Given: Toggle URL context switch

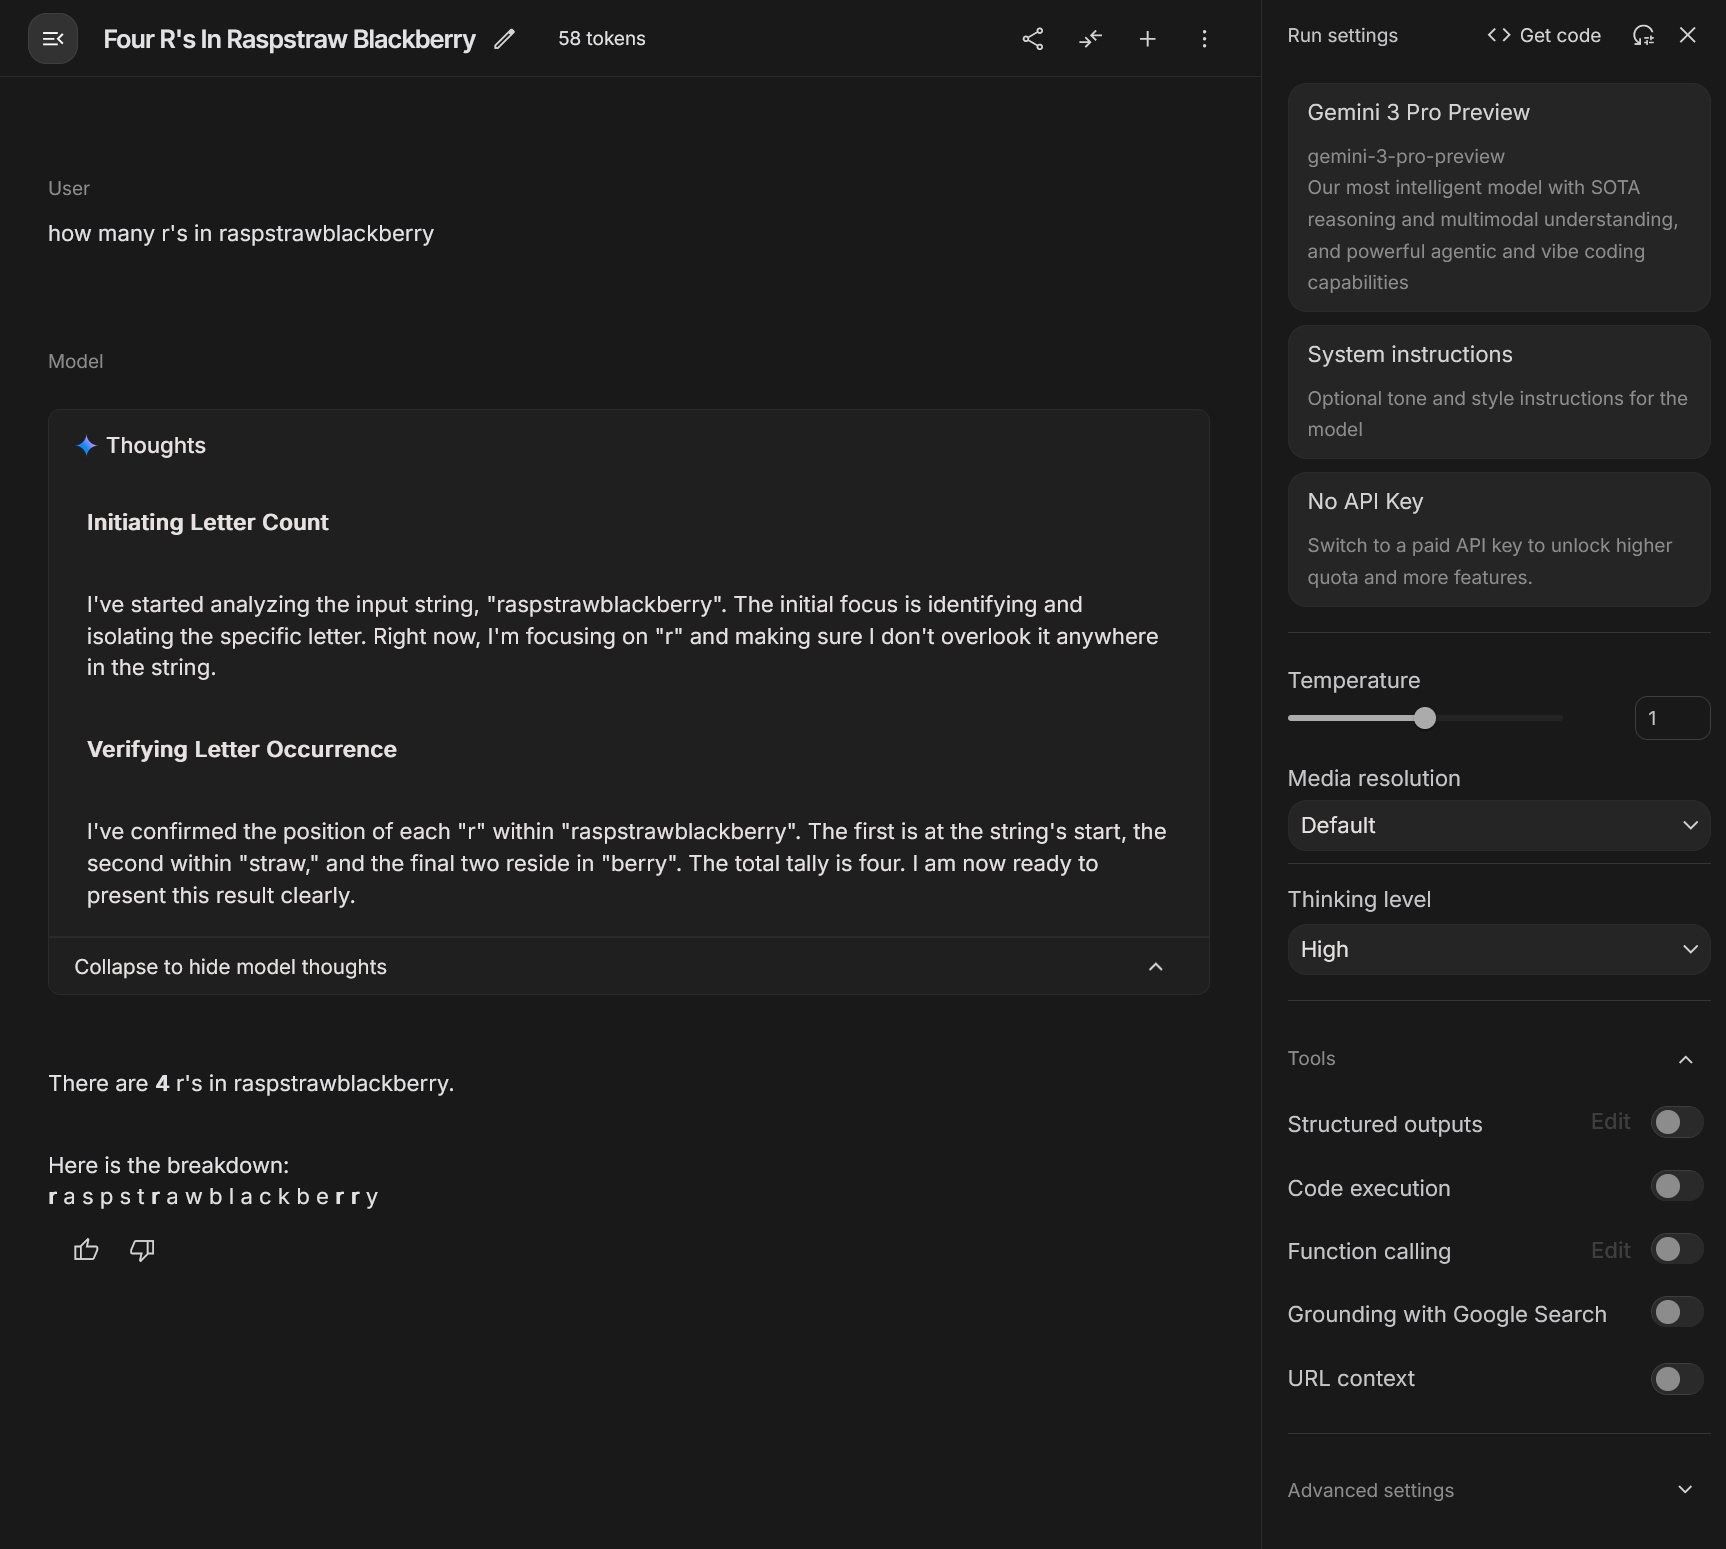Looking at the screenshot, I should point(1677,1379).
